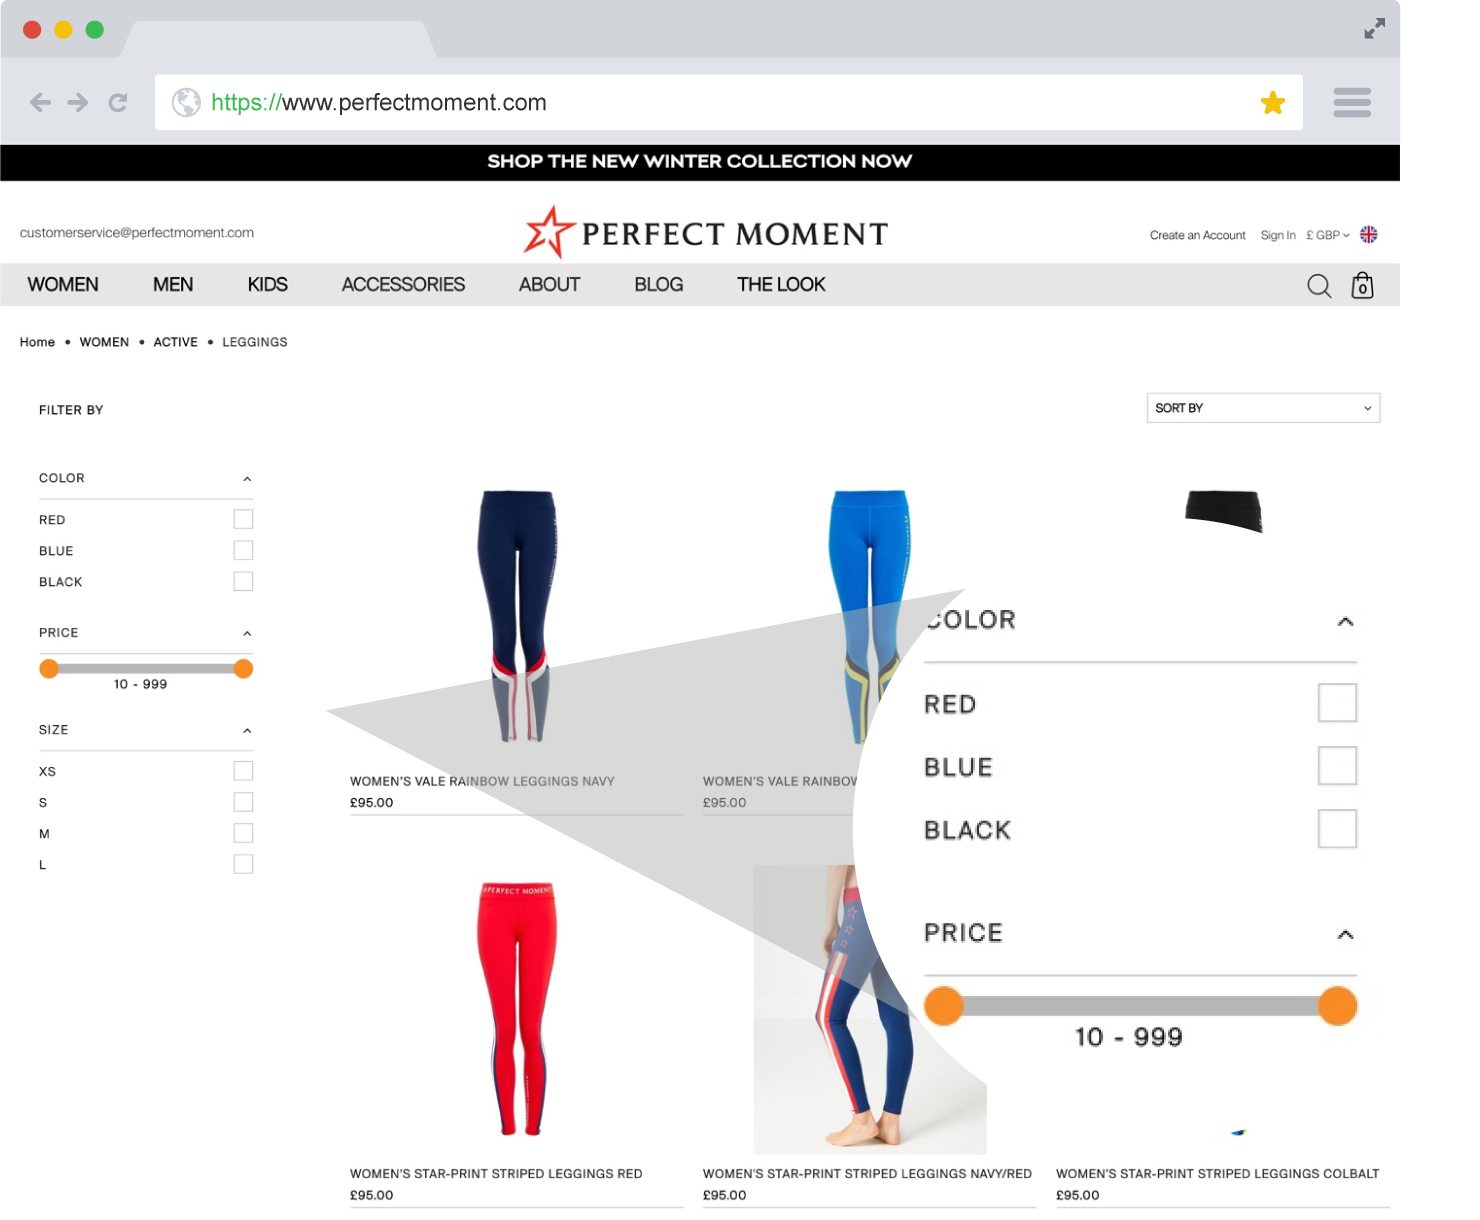The height and width of the screenshot is (1220, 1480).
Task: Click the WOMEN breadcrumb link
Action: [x=104, y=342]
